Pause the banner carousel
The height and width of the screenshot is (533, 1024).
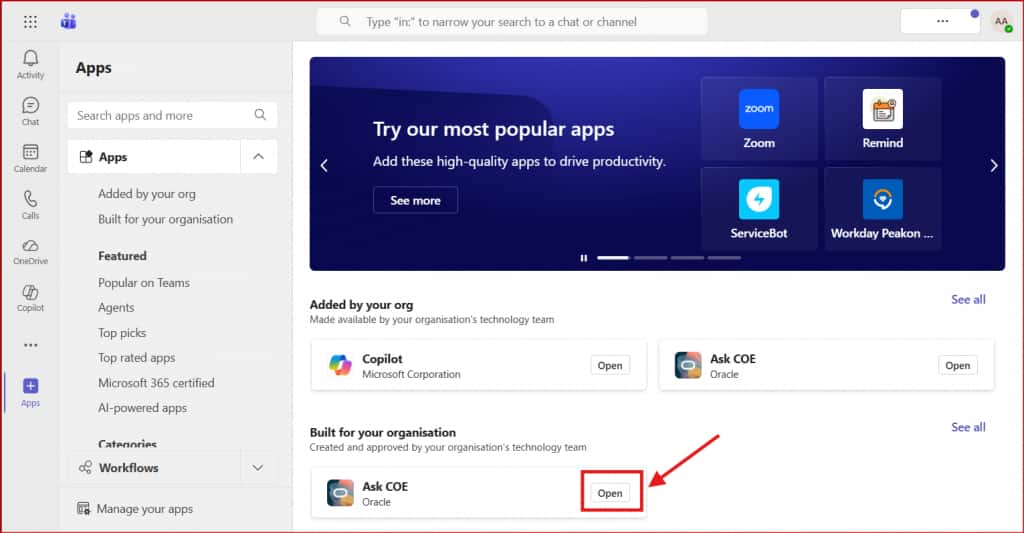tap(584, 258)
